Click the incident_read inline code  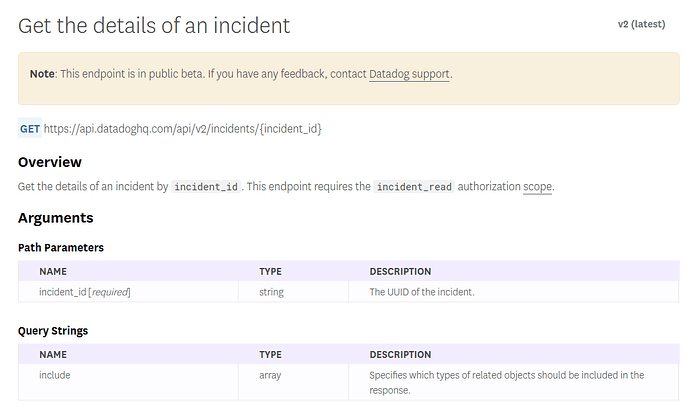[x=414, y=187]
